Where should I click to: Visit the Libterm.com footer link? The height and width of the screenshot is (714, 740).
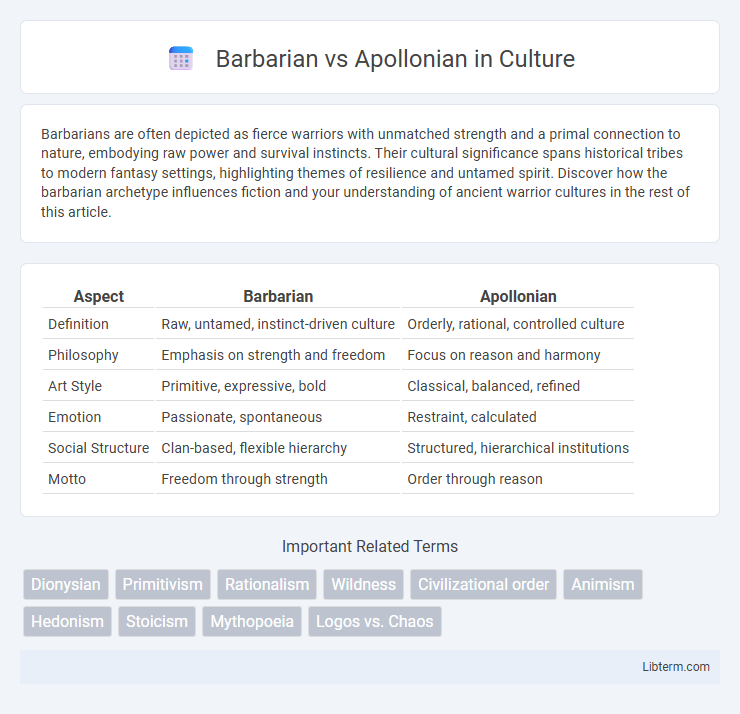[x=675, y=666]
